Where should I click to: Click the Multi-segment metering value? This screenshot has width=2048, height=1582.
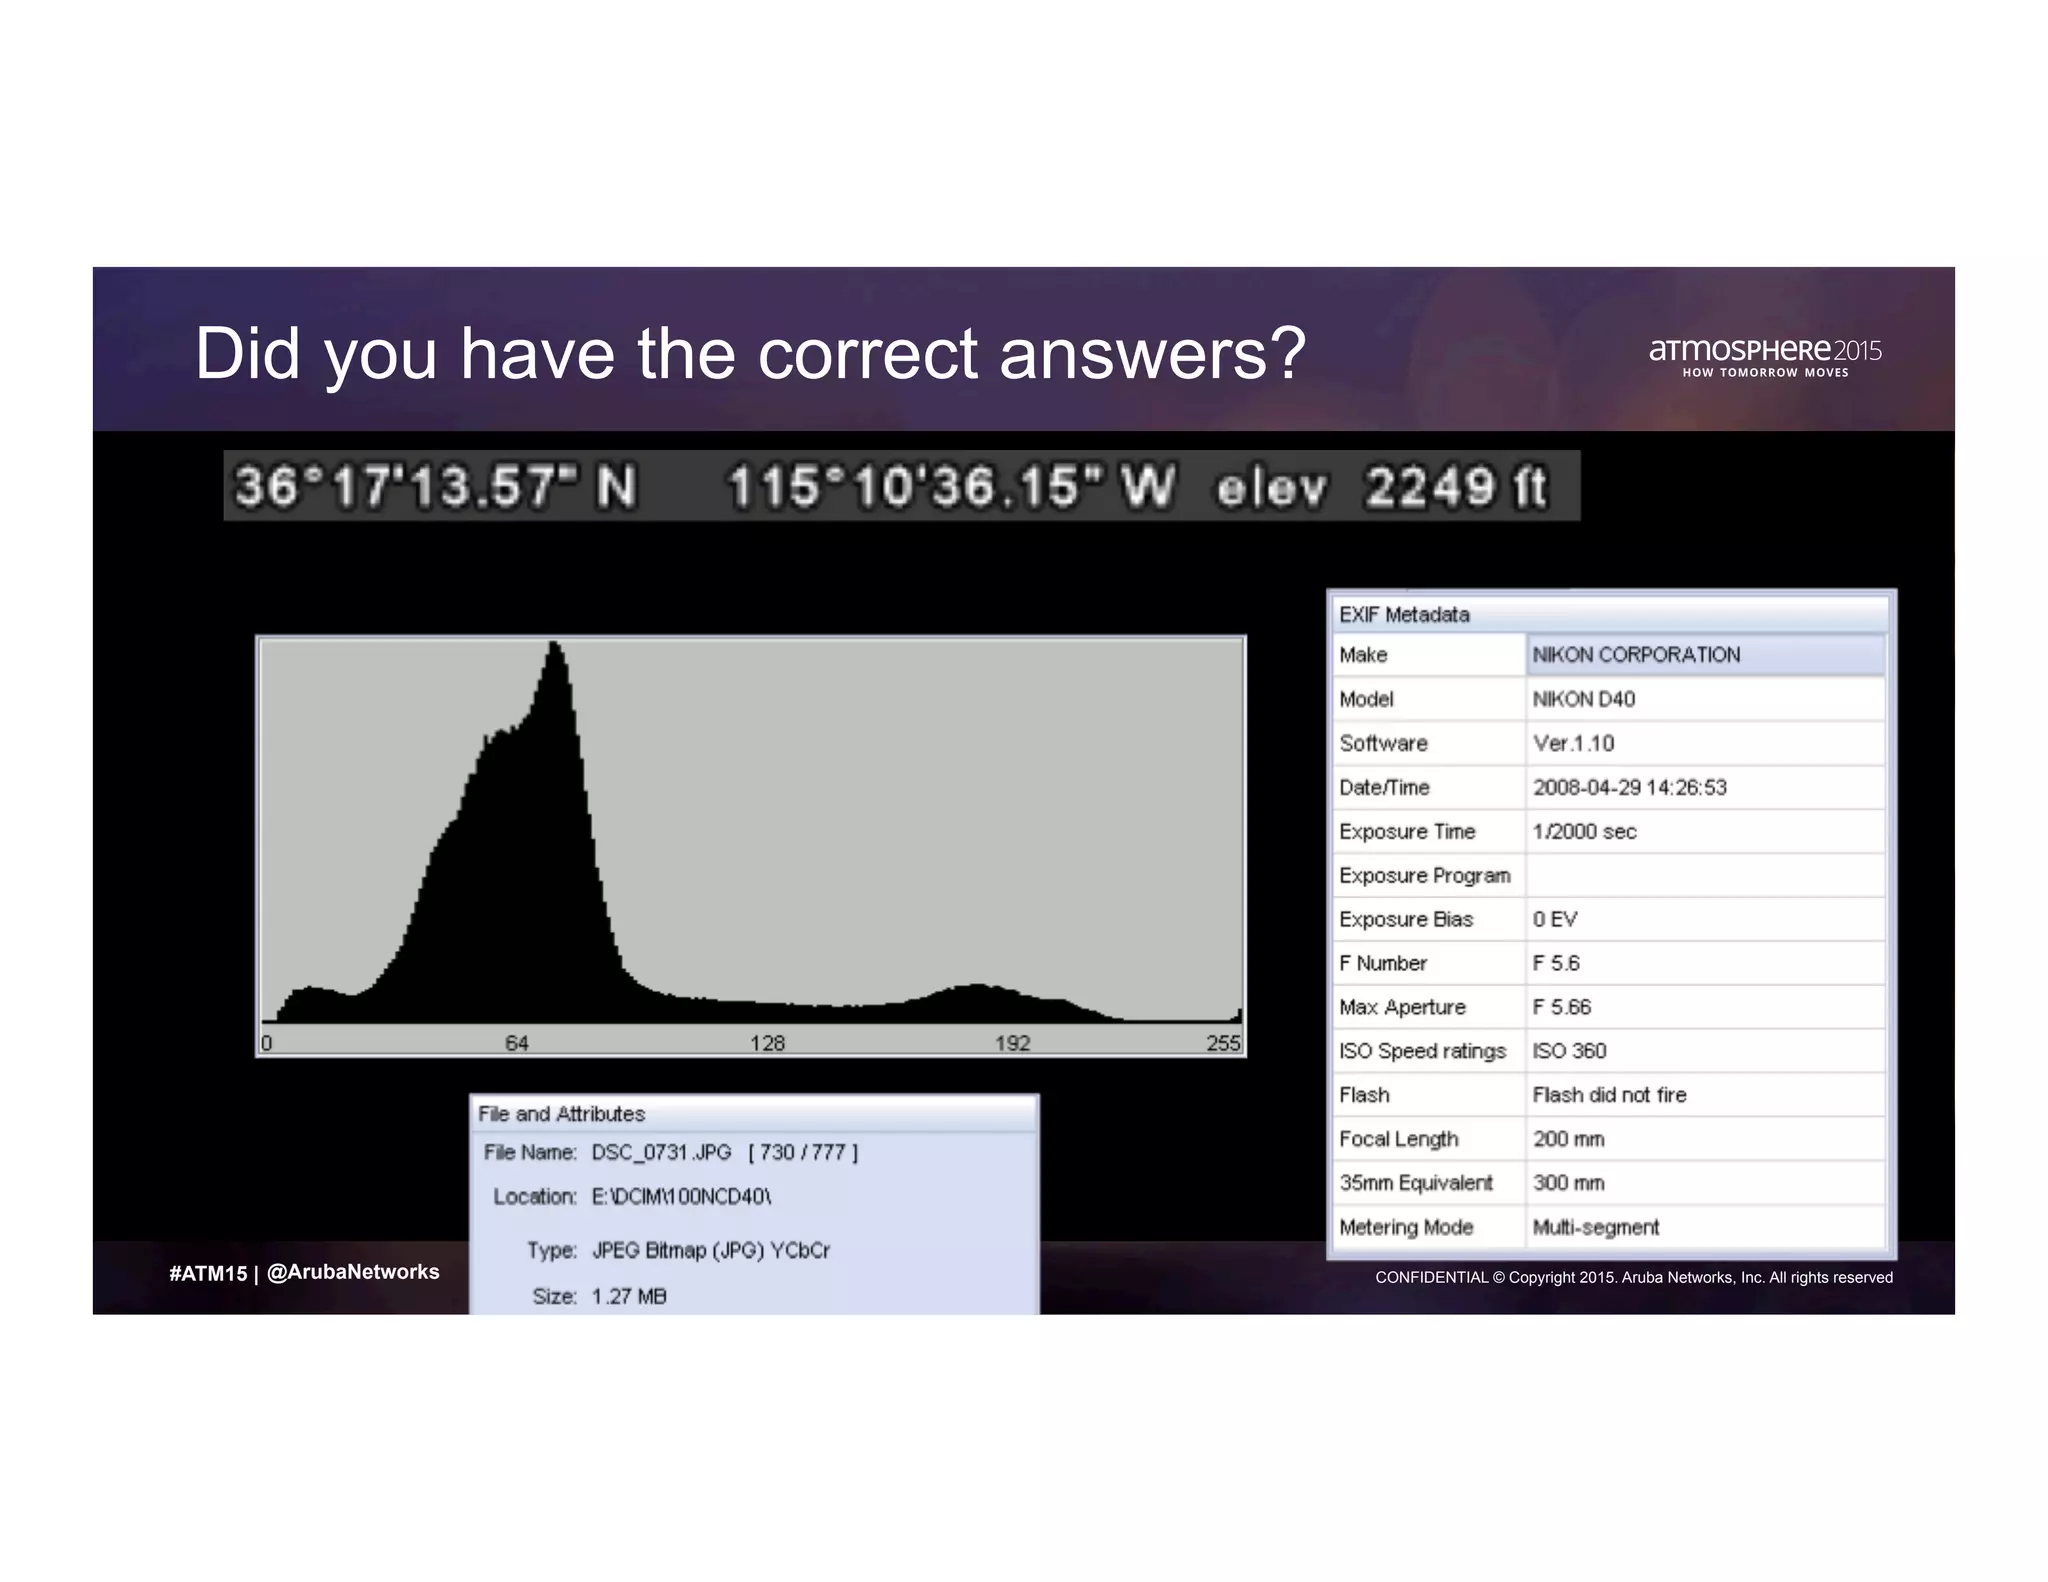(1596, 1227)
